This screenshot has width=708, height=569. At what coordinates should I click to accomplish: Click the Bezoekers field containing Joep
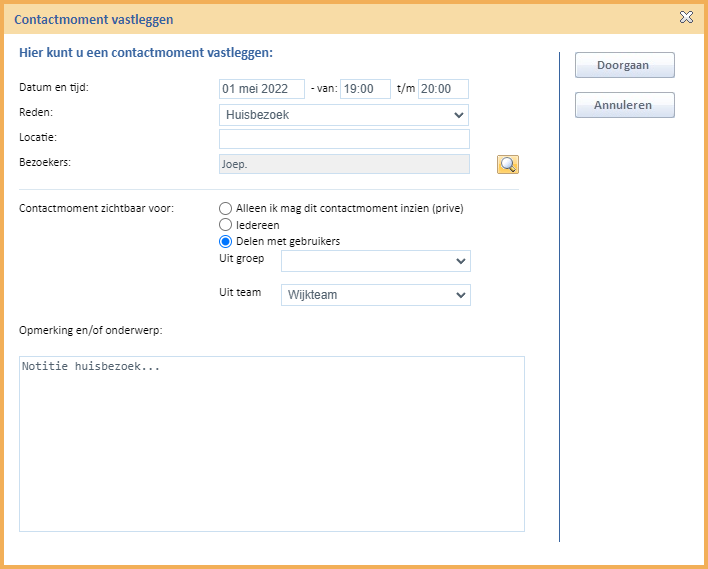(344, 164)
